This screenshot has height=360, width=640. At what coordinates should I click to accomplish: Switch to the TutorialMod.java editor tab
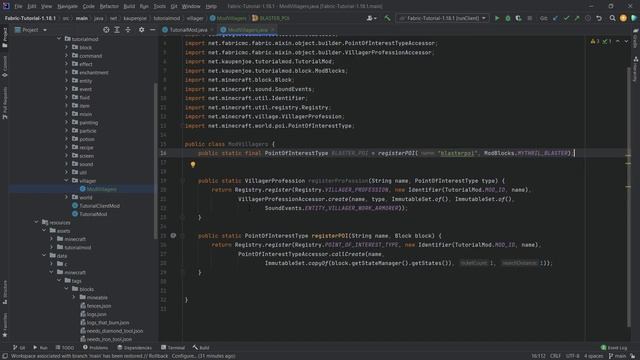coord(187,30)
